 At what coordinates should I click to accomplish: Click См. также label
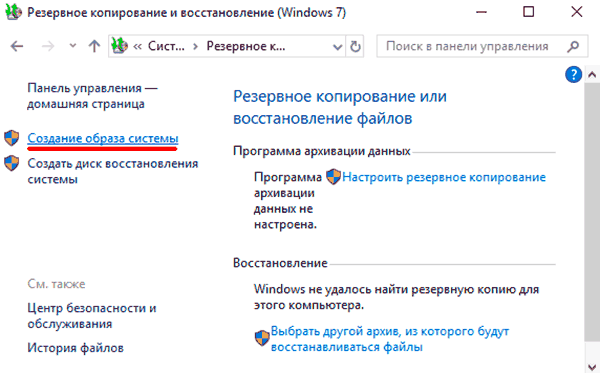[56, 284]
